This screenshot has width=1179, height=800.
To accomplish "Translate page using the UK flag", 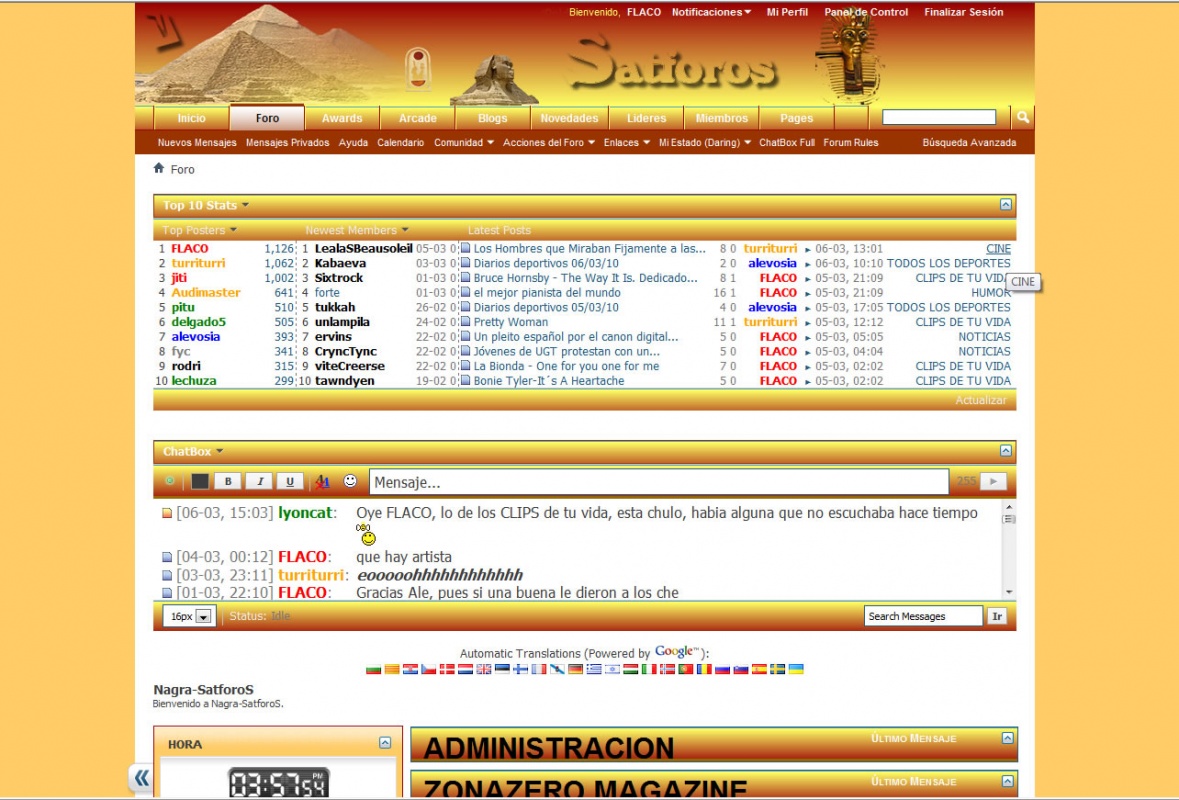I will point(483,669).
